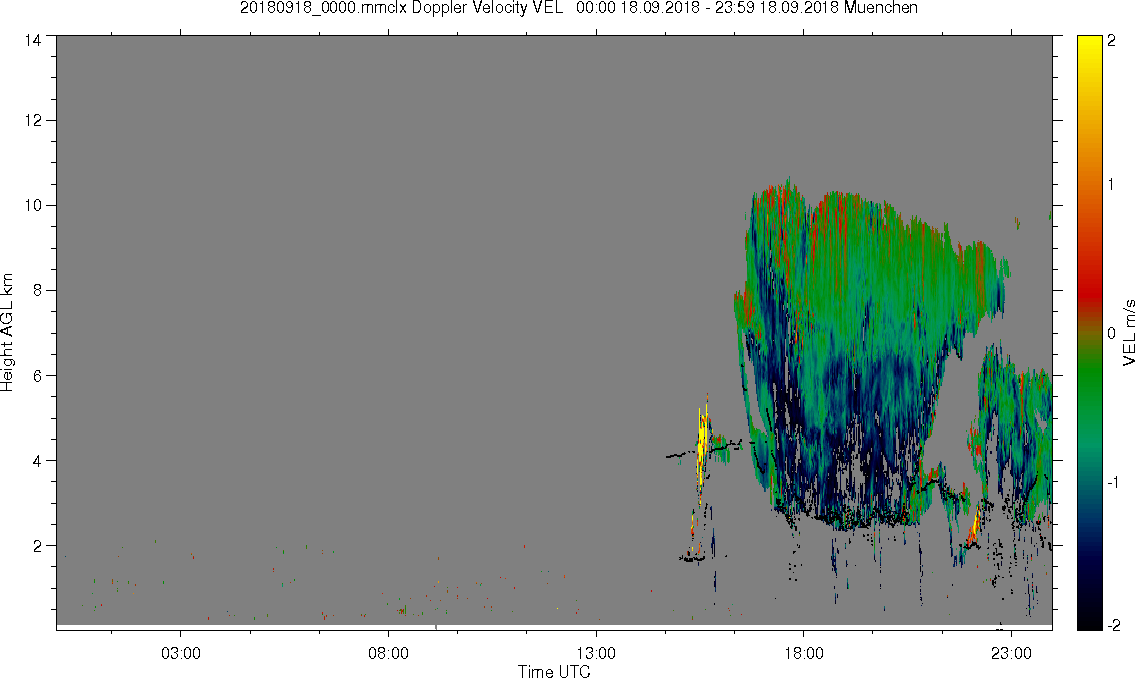Click the colorbar label '-1'
This screenshot has height=678, width=1135.
click(x=1113, y=483)
